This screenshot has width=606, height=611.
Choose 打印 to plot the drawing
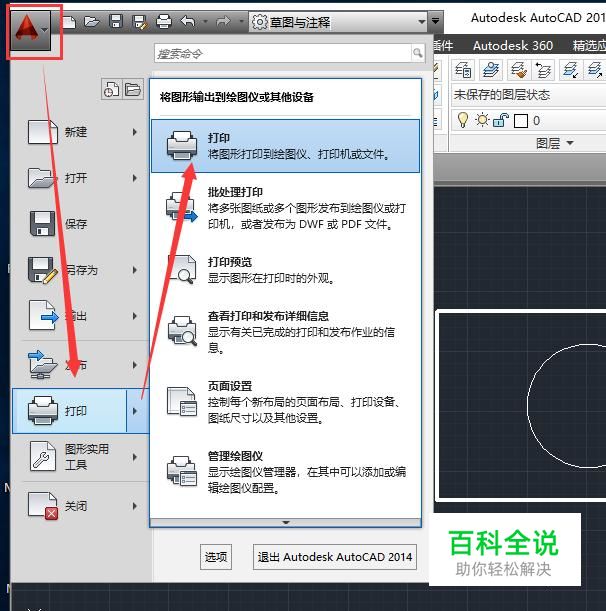click(x=285, y=146)
